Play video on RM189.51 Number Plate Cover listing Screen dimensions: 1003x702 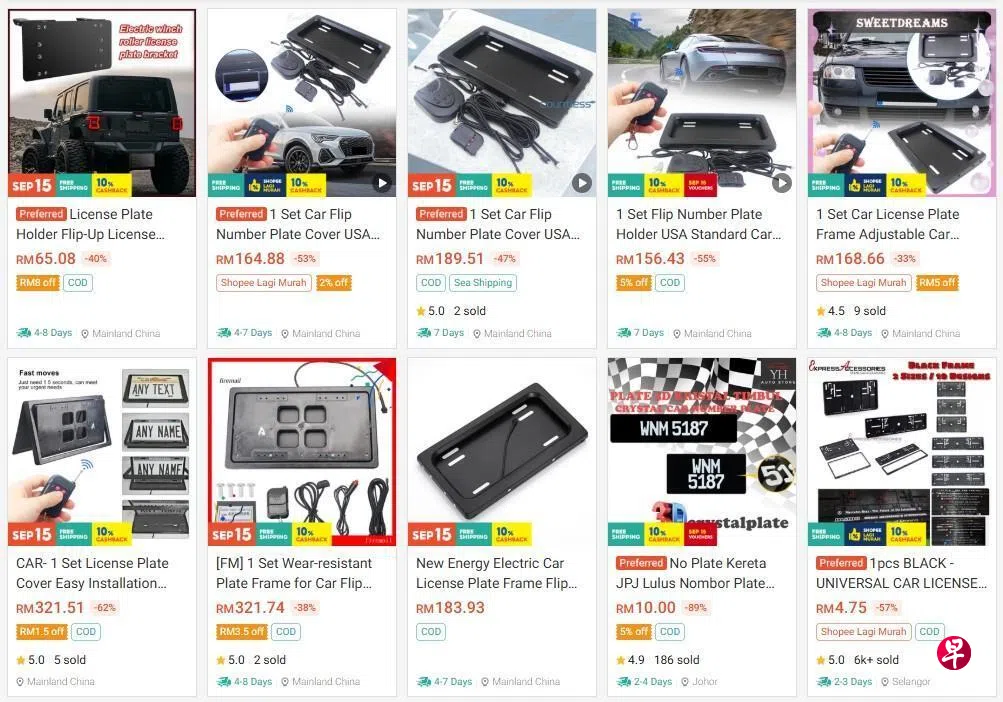(x=581, y=183)
